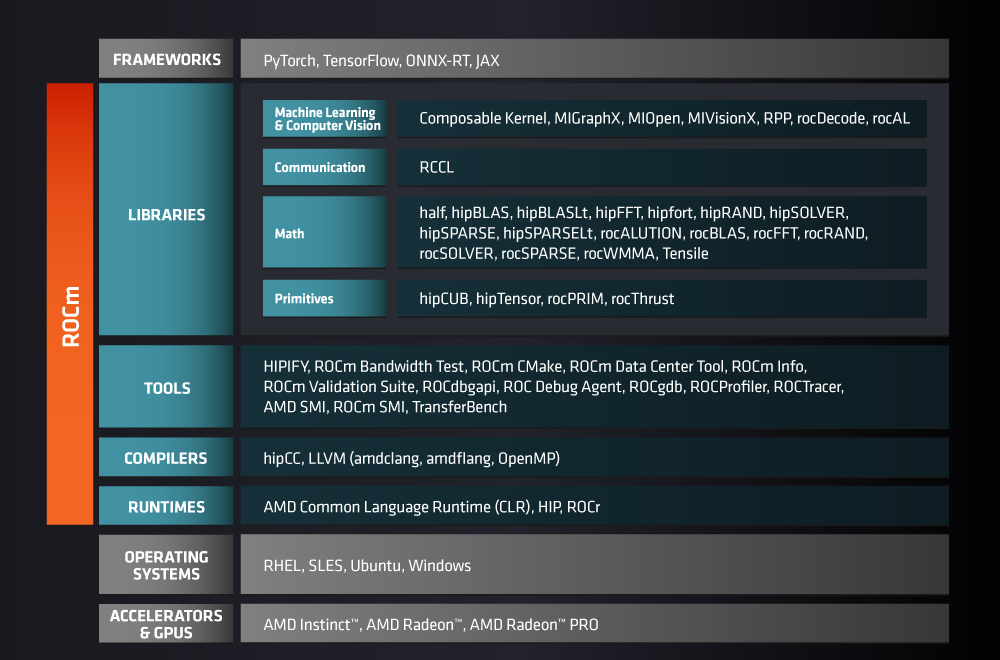The image size is (1000, 660).
Task: Select the Machine Learning & Computer Vision category
Action: (323, 118)
